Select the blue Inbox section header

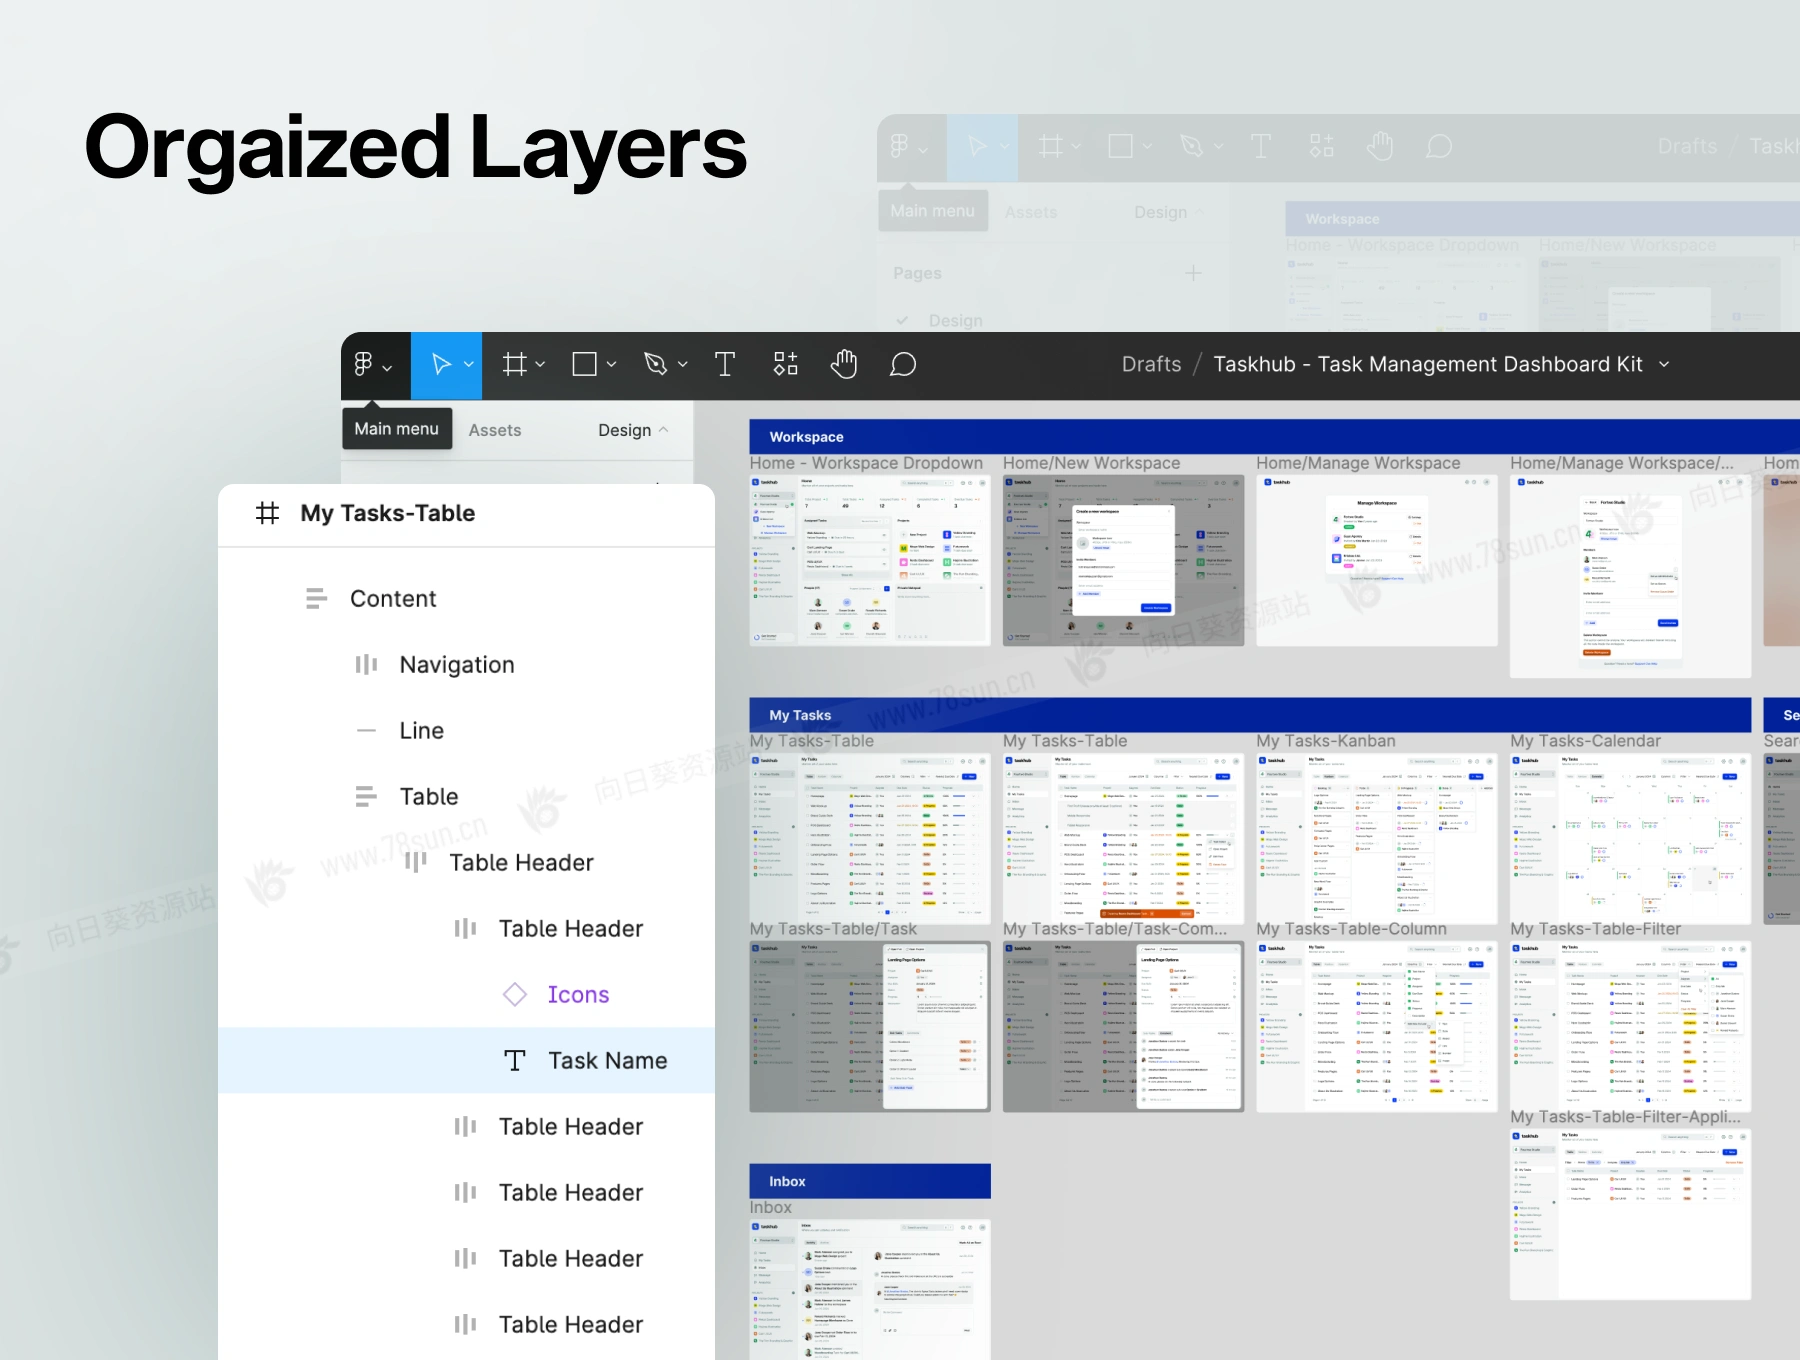(869, 1181)
